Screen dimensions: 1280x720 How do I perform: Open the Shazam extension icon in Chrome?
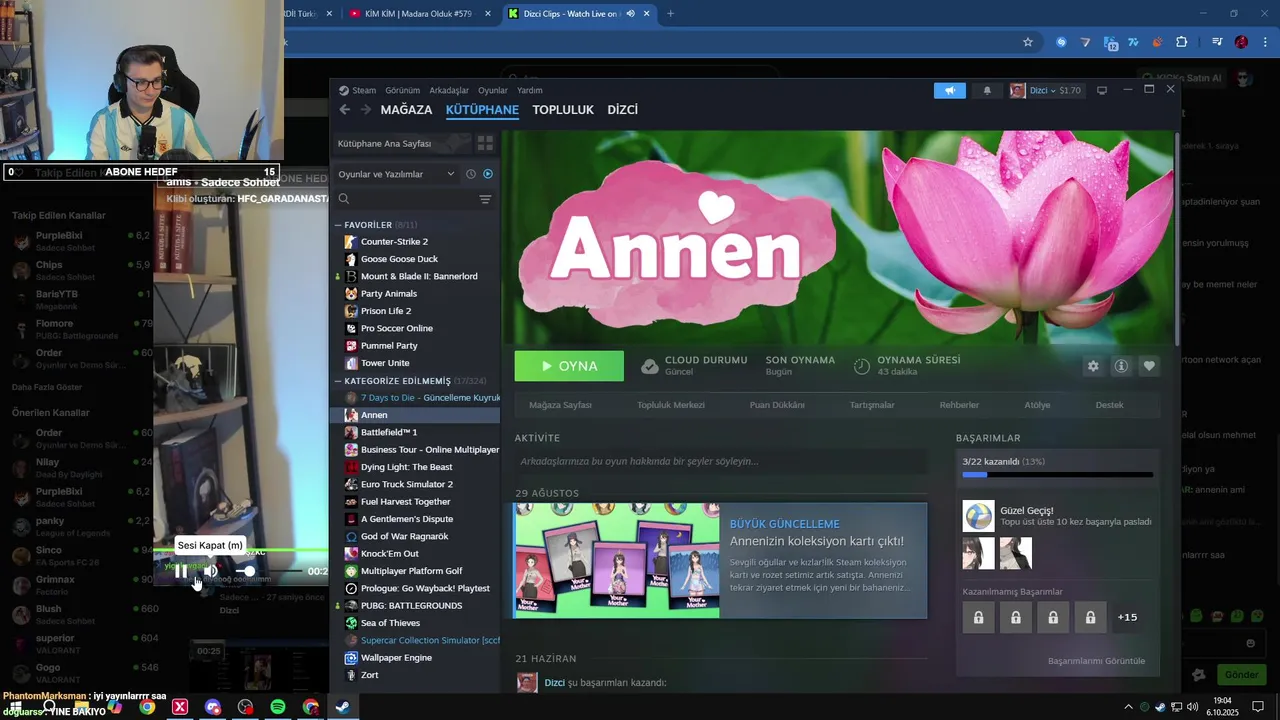[x=1061, y=42]
